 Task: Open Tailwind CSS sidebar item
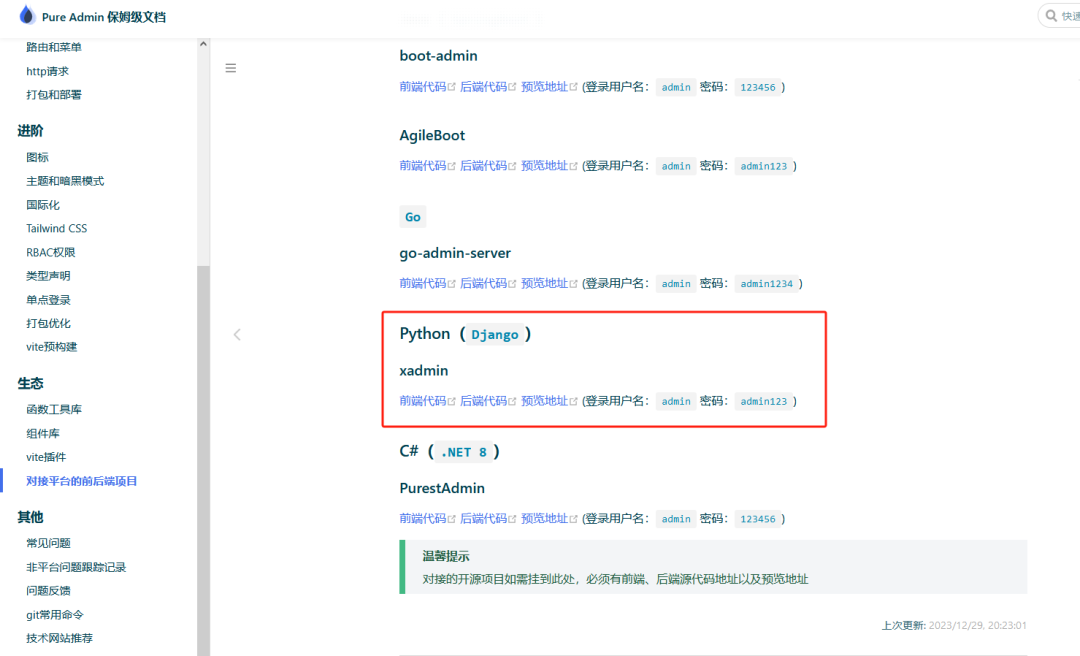pyautogui.click(x=56, y=228)
